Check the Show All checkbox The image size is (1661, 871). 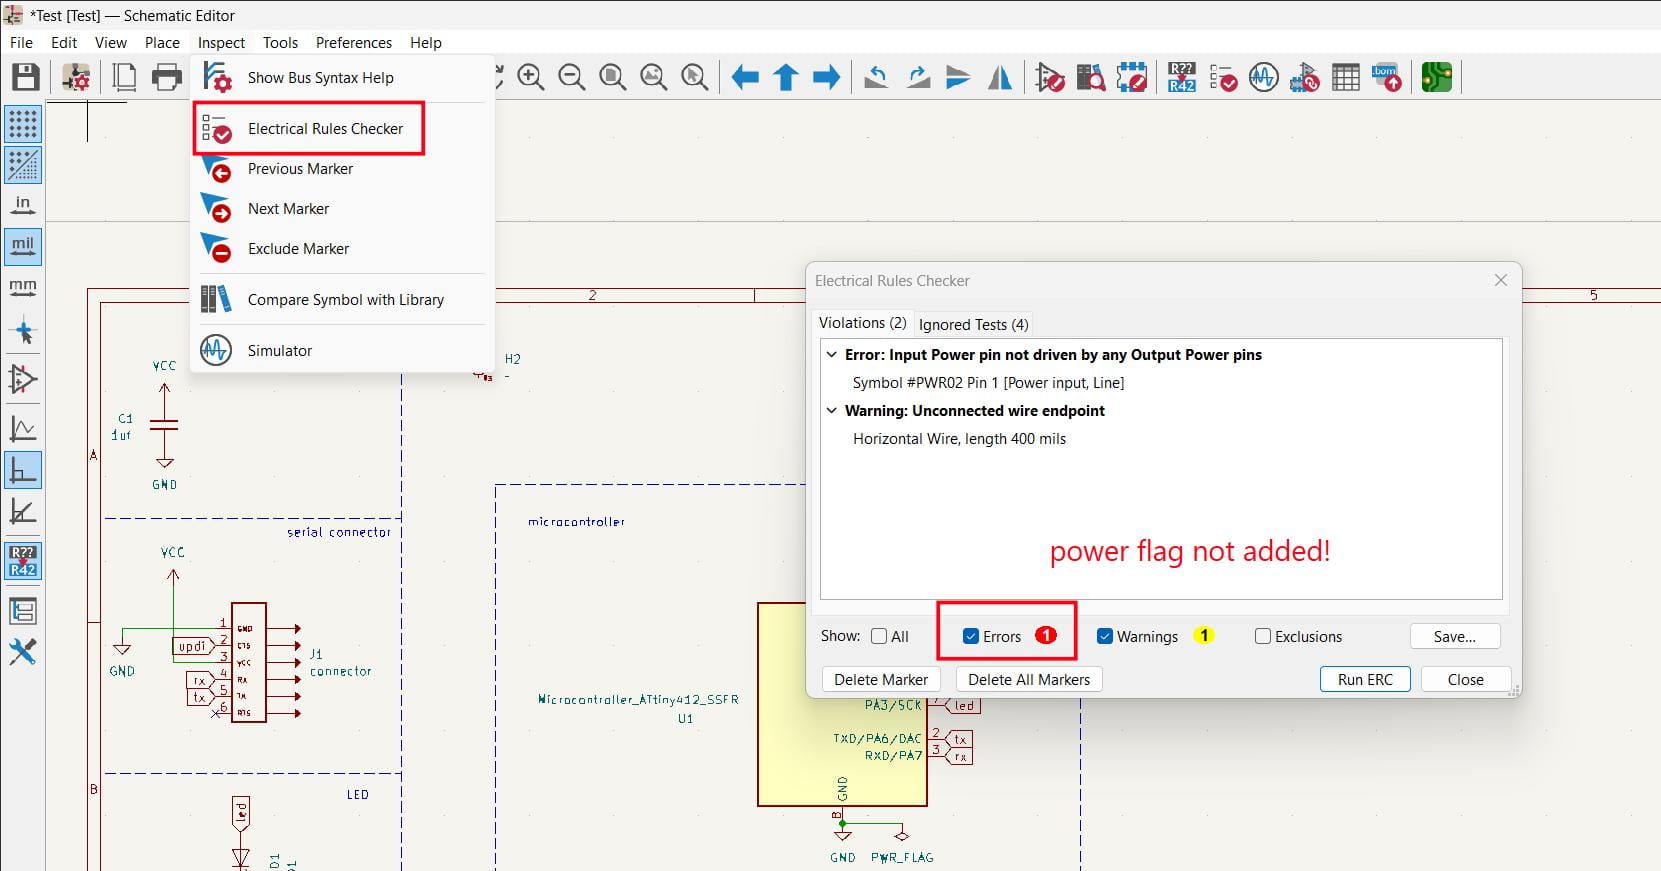click(x=879, y=636)
